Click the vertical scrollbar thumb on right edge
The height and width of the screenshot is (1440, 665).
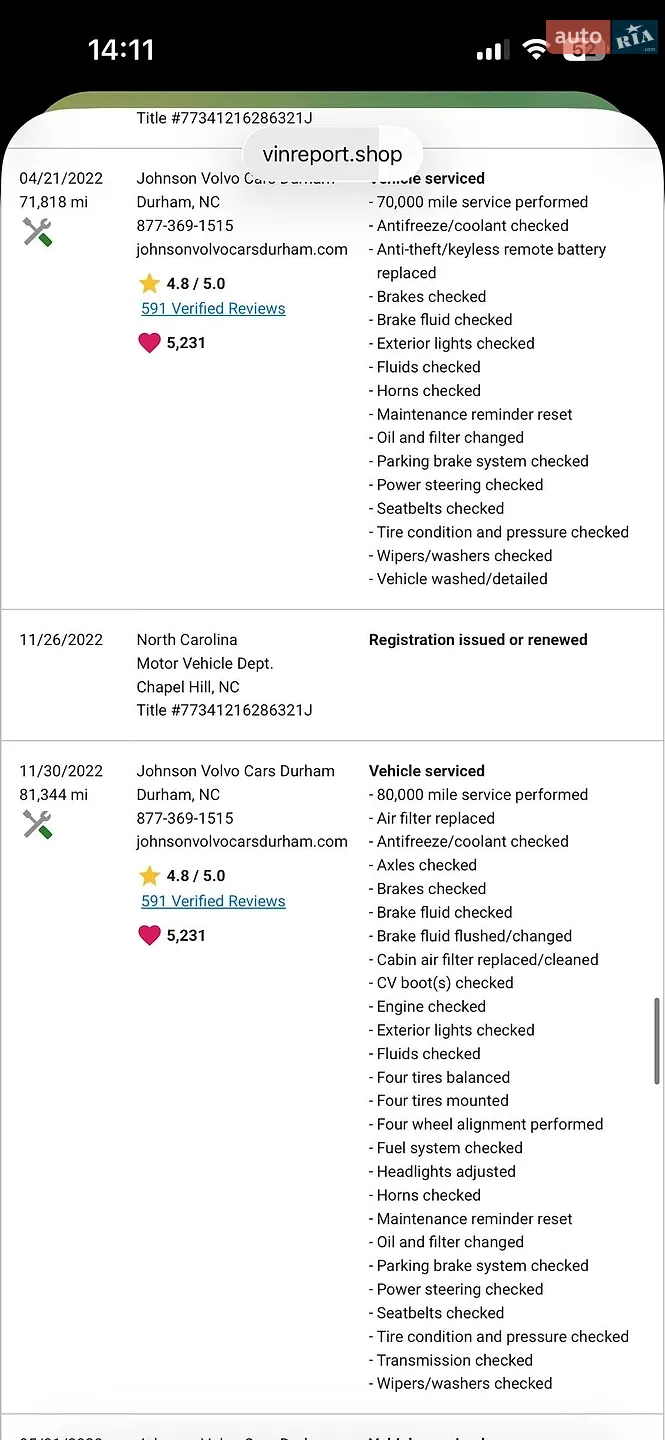(x=657, y=1040)
